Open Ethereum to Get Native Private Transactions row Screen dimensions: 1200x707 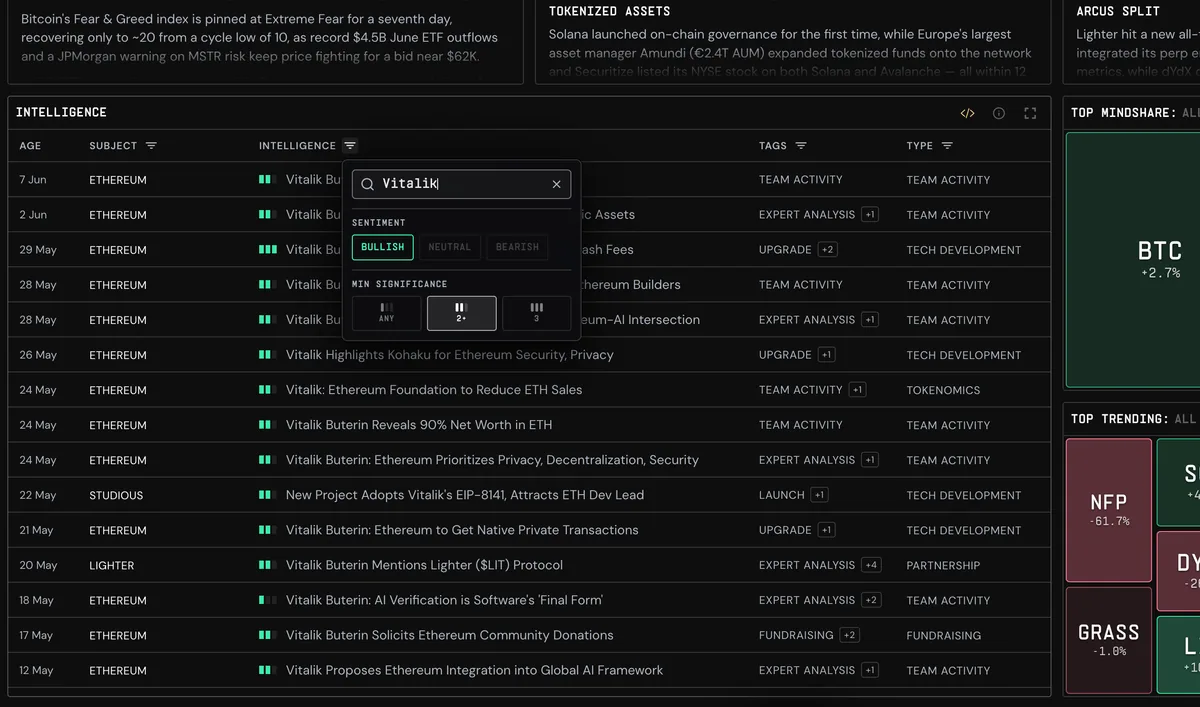[529, 530]
